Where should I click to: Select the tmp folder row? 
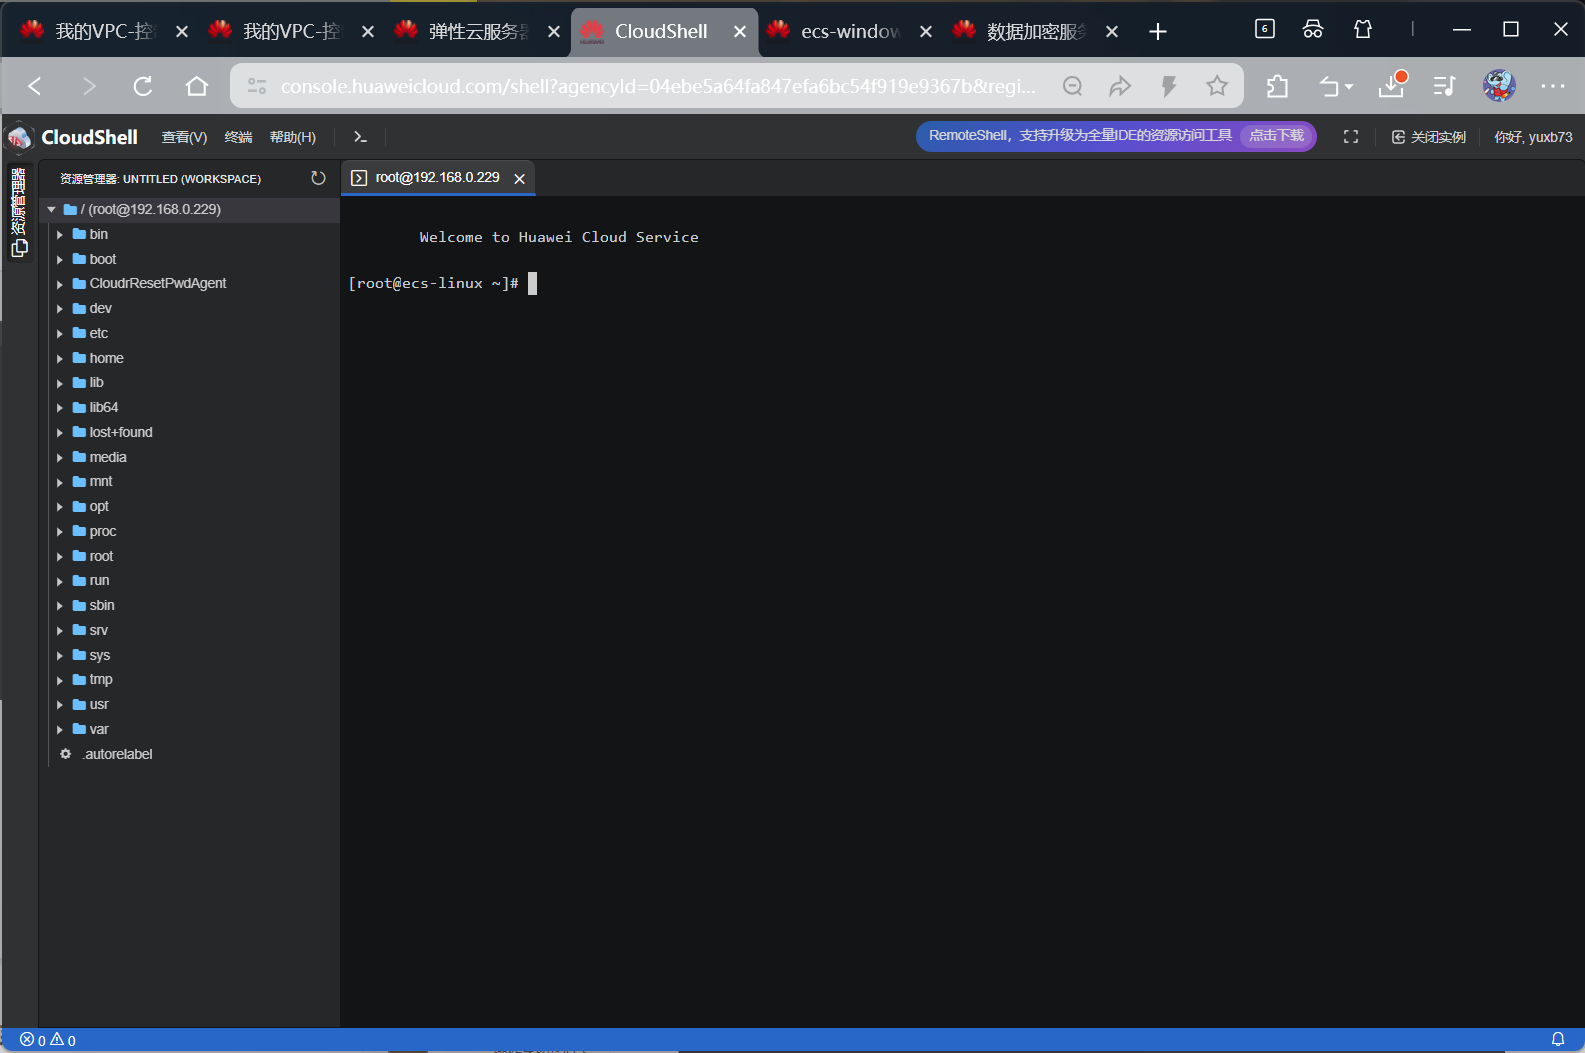pyautogui.click(x=190, y=680)
